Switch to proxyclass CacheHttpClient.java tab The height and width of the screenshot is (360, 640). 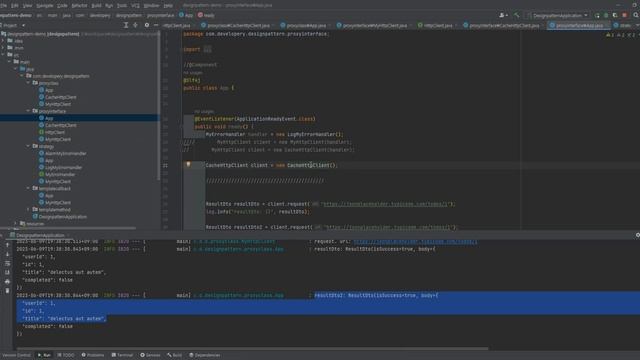click(x=238, y=25)
